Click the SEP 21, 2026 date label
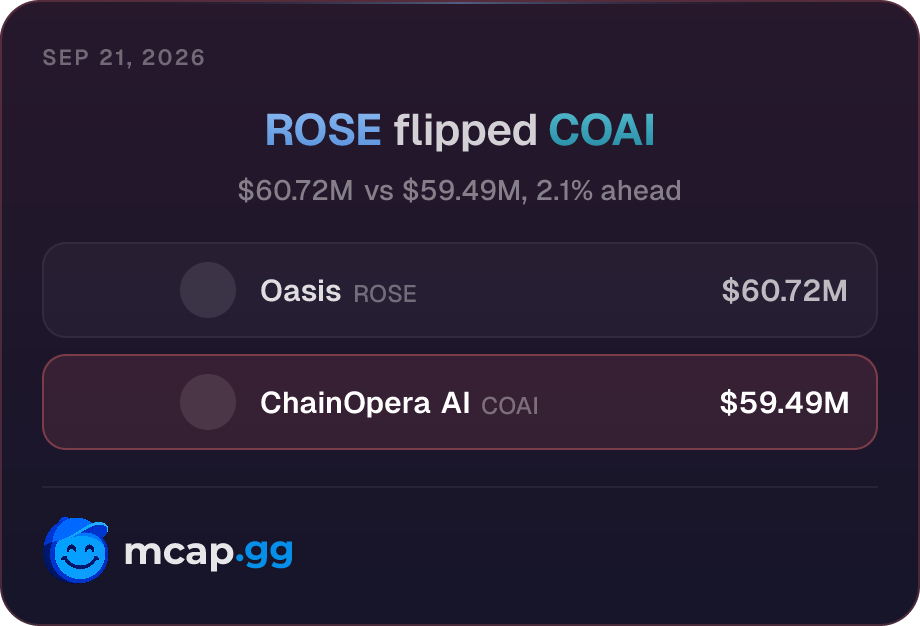Screen dimensions: 920x626 click(124, 57)
